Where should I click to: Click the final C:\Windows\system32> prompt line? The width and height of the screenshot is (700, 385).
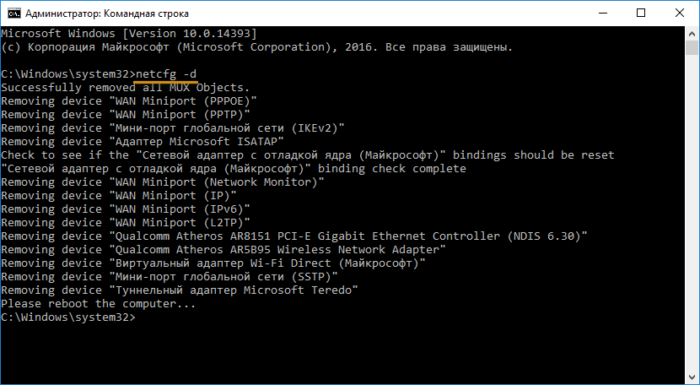[67, 318]
